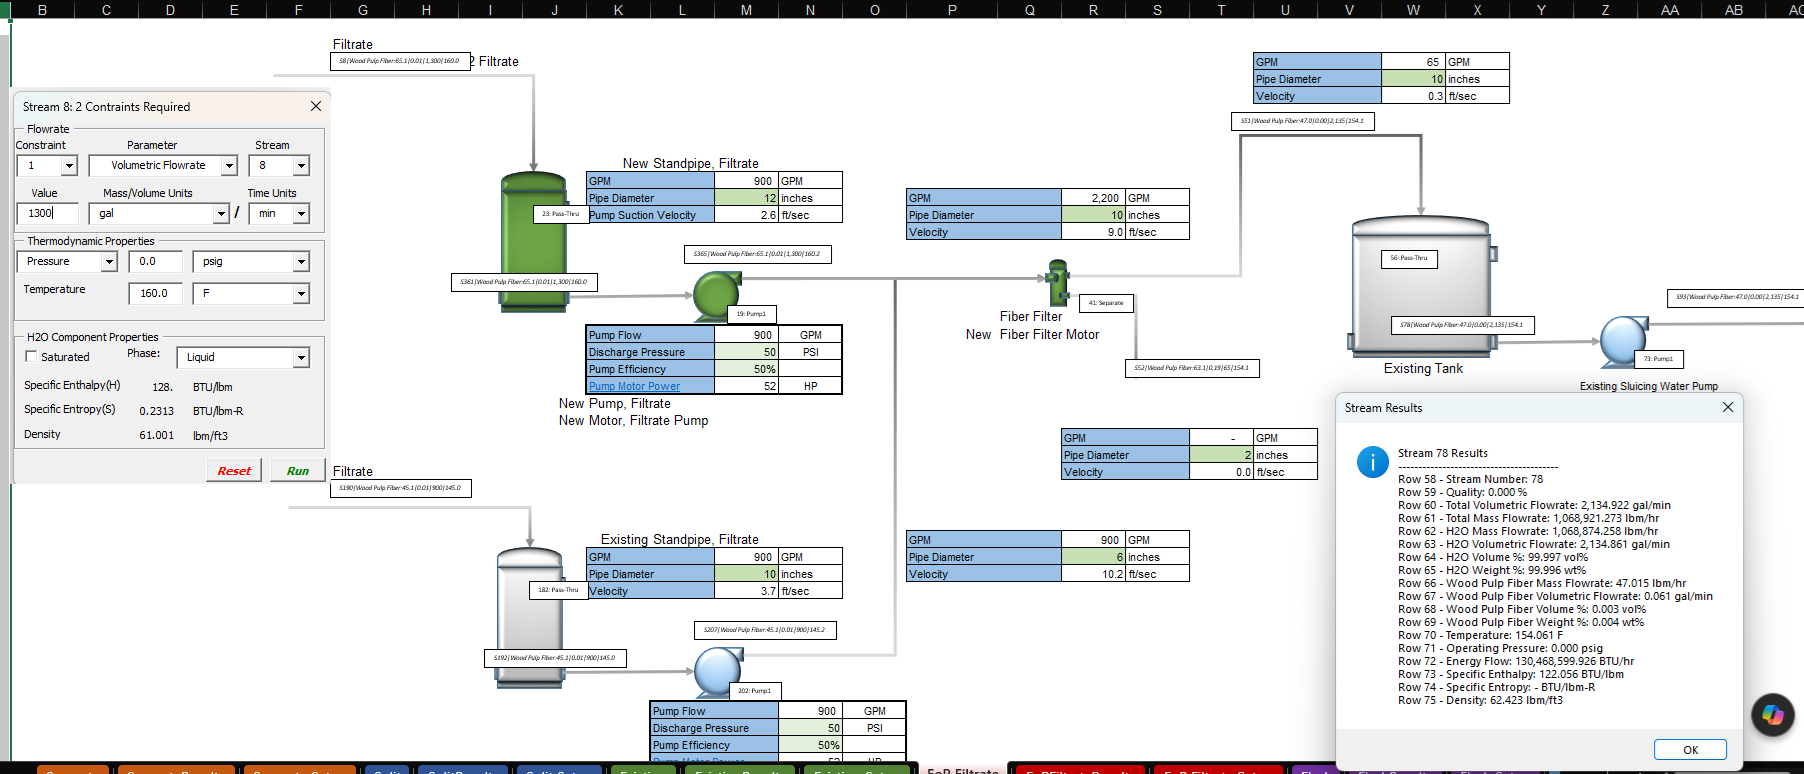Click the Velocity cell showing 10.2 ft/sec

[1093, 574]
